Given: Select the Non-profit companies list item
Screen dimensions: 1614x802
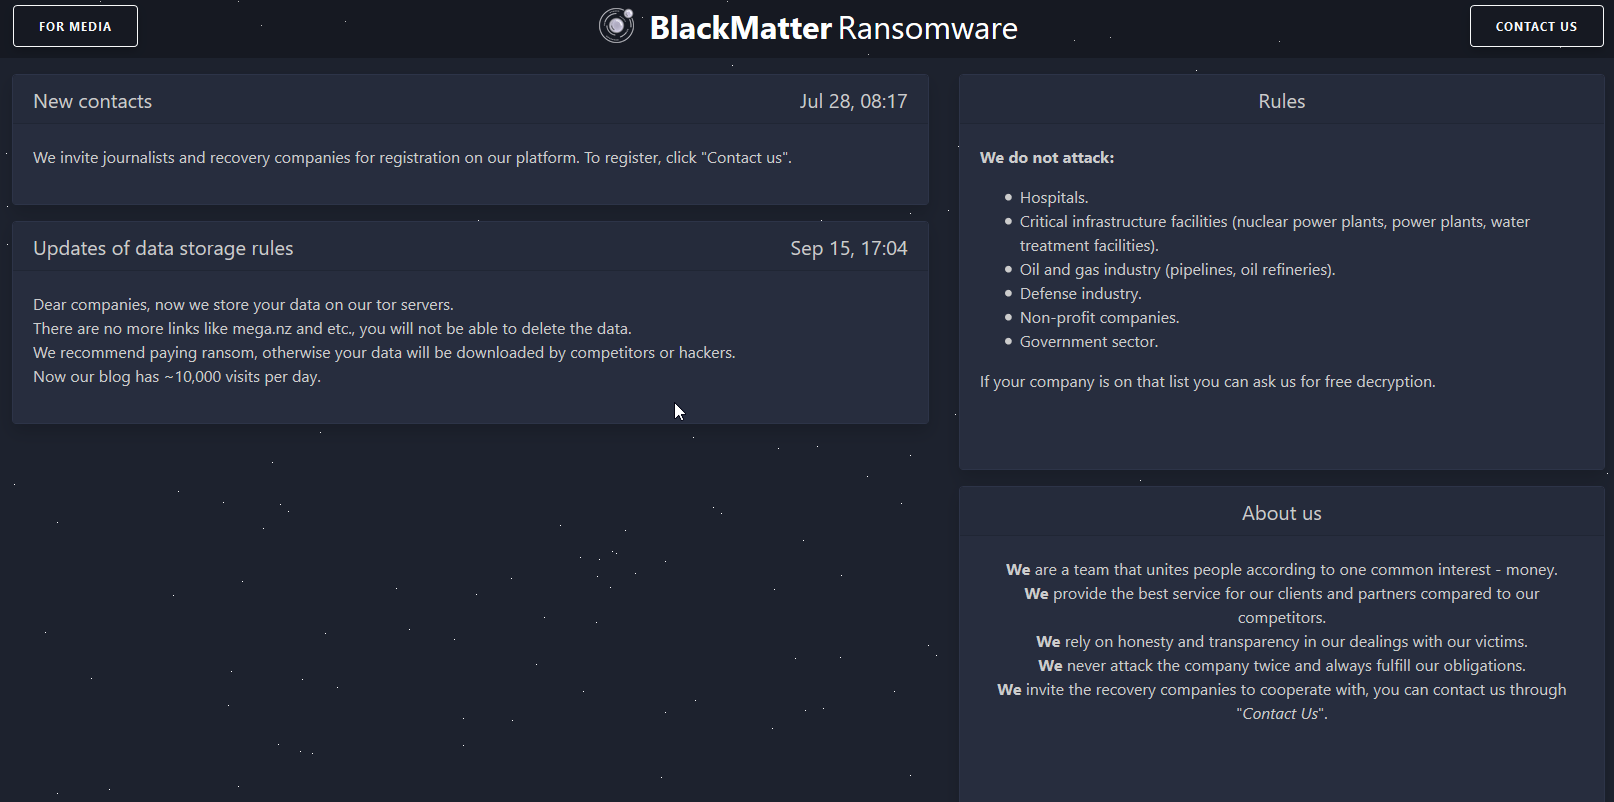Looking at the screenshot, I should tap(1099, 318).
